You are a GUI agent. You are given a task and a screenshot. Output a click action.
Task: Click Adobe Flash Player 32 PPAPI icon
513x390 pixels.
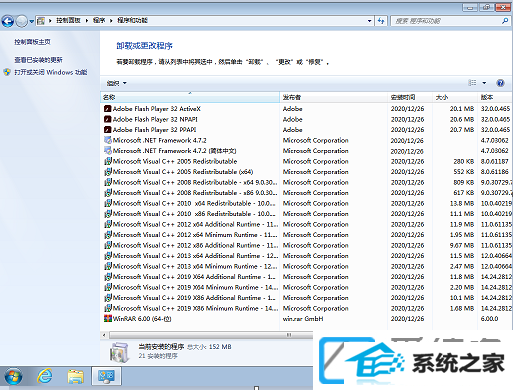107,130
